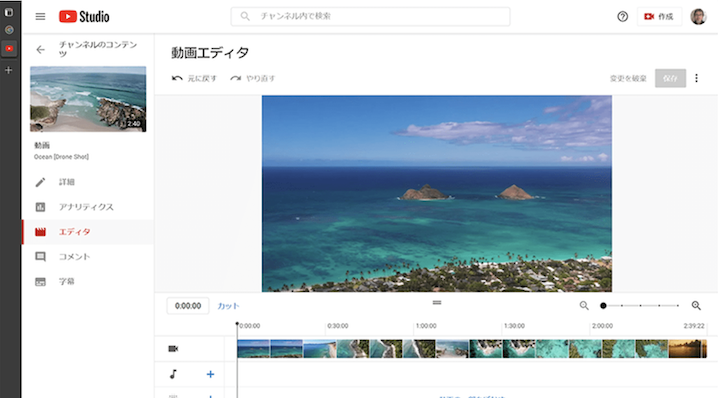The width and height of the screenshot is (720, 398).
Task: Click the 0:30:00 timeline marker
Action: (x=338, y=326)
